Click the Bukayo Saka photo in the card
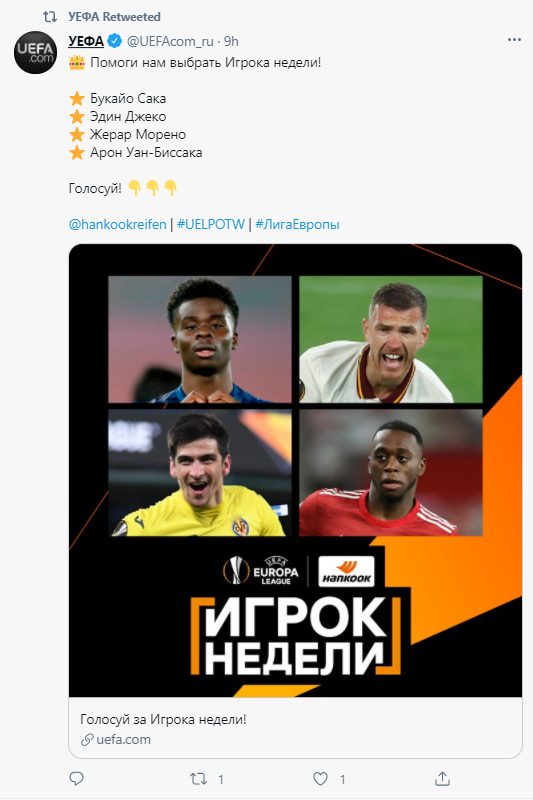 (x=200, y=339)
